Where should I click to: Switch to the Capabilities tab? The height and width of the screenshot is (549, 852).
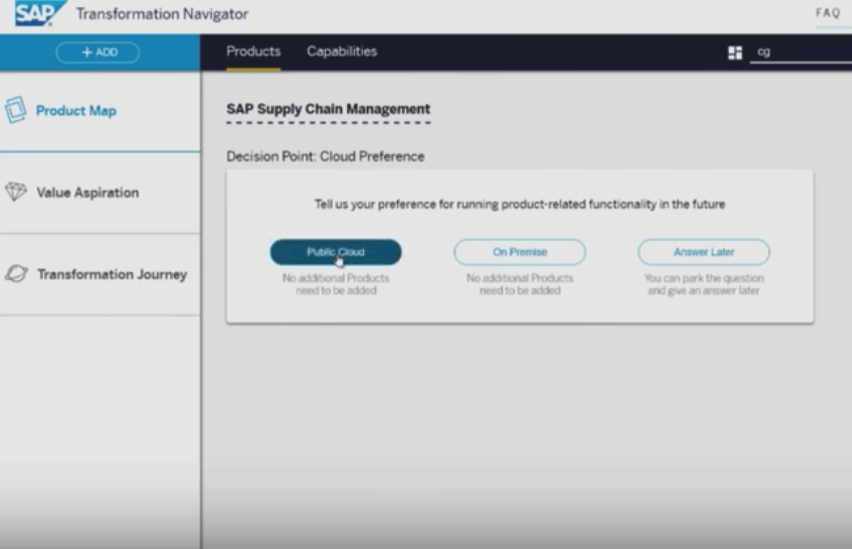pos(342,52)
